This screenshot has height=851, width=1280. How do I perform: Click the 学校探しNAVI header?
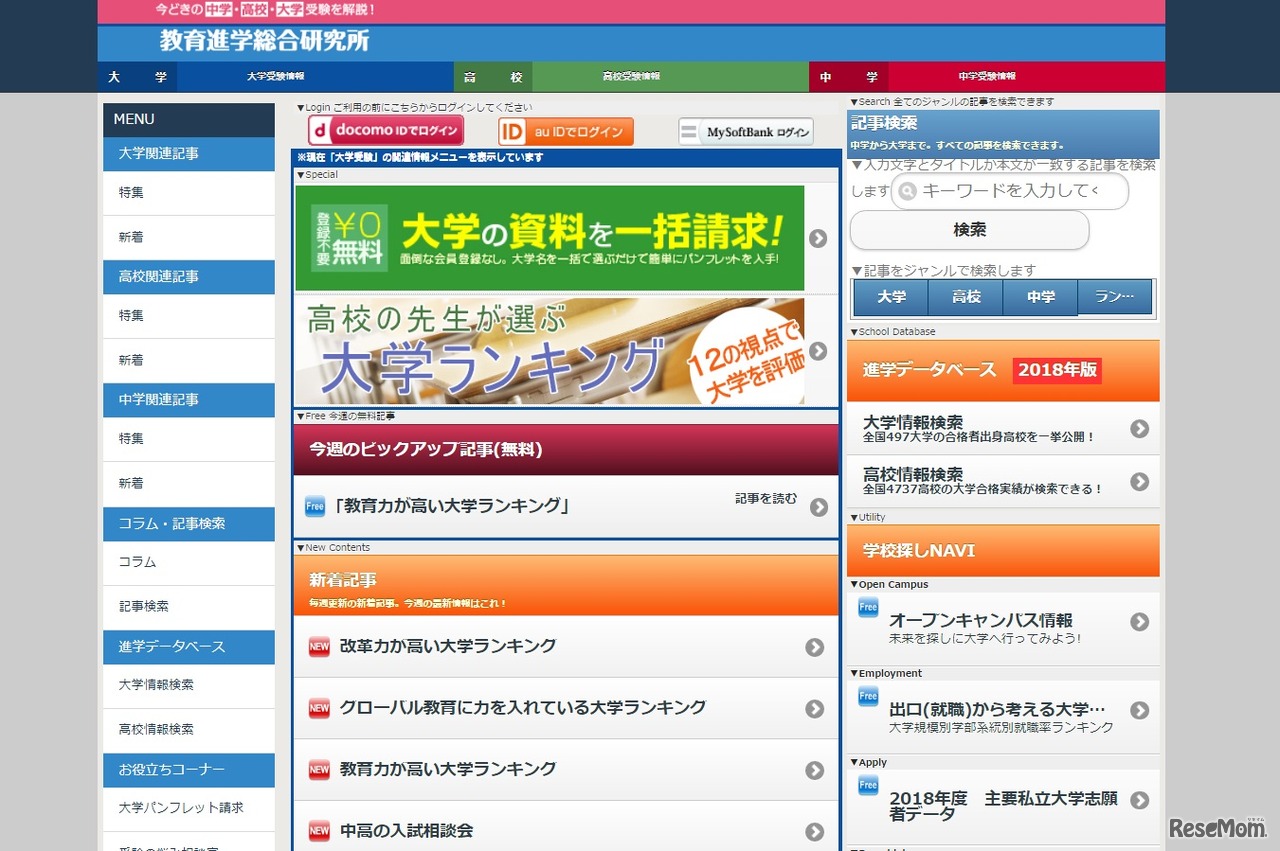(1003, 551)
